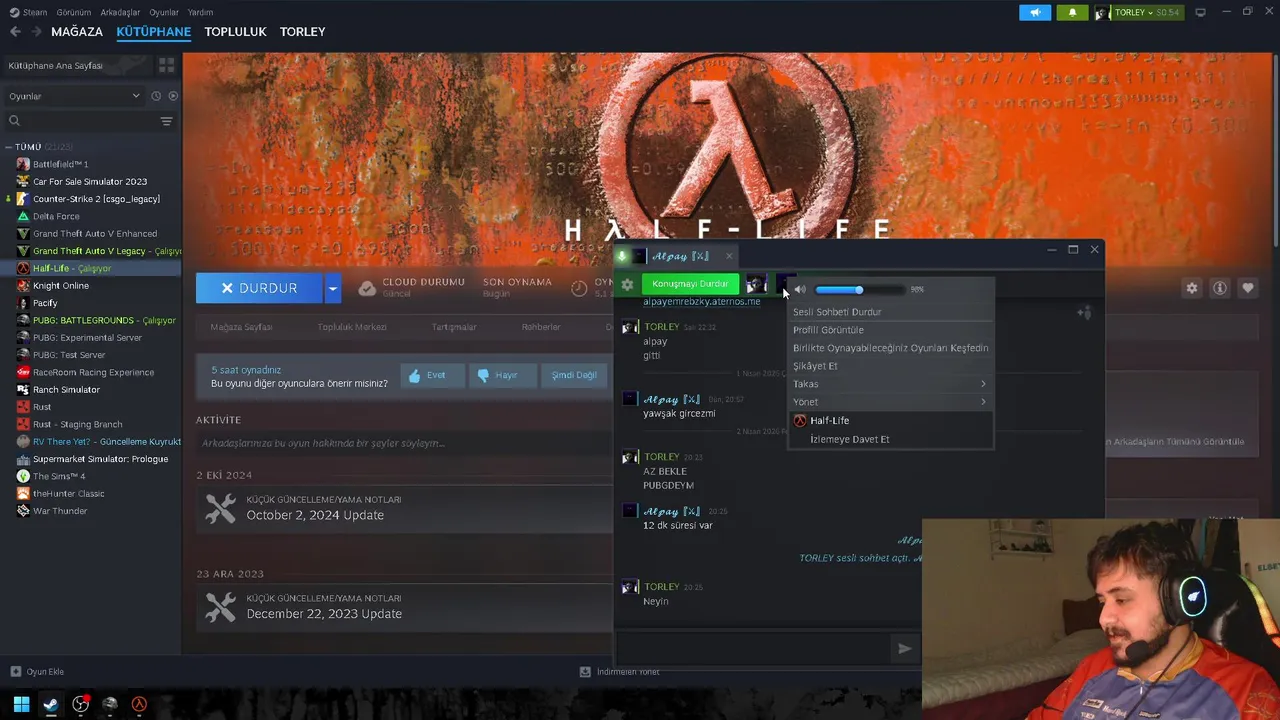Image resolution: width=1280 pixels, height=720 pixels.
Task: Open the alpayemrebzky.aternos.me link
Action: coord(701,301)
